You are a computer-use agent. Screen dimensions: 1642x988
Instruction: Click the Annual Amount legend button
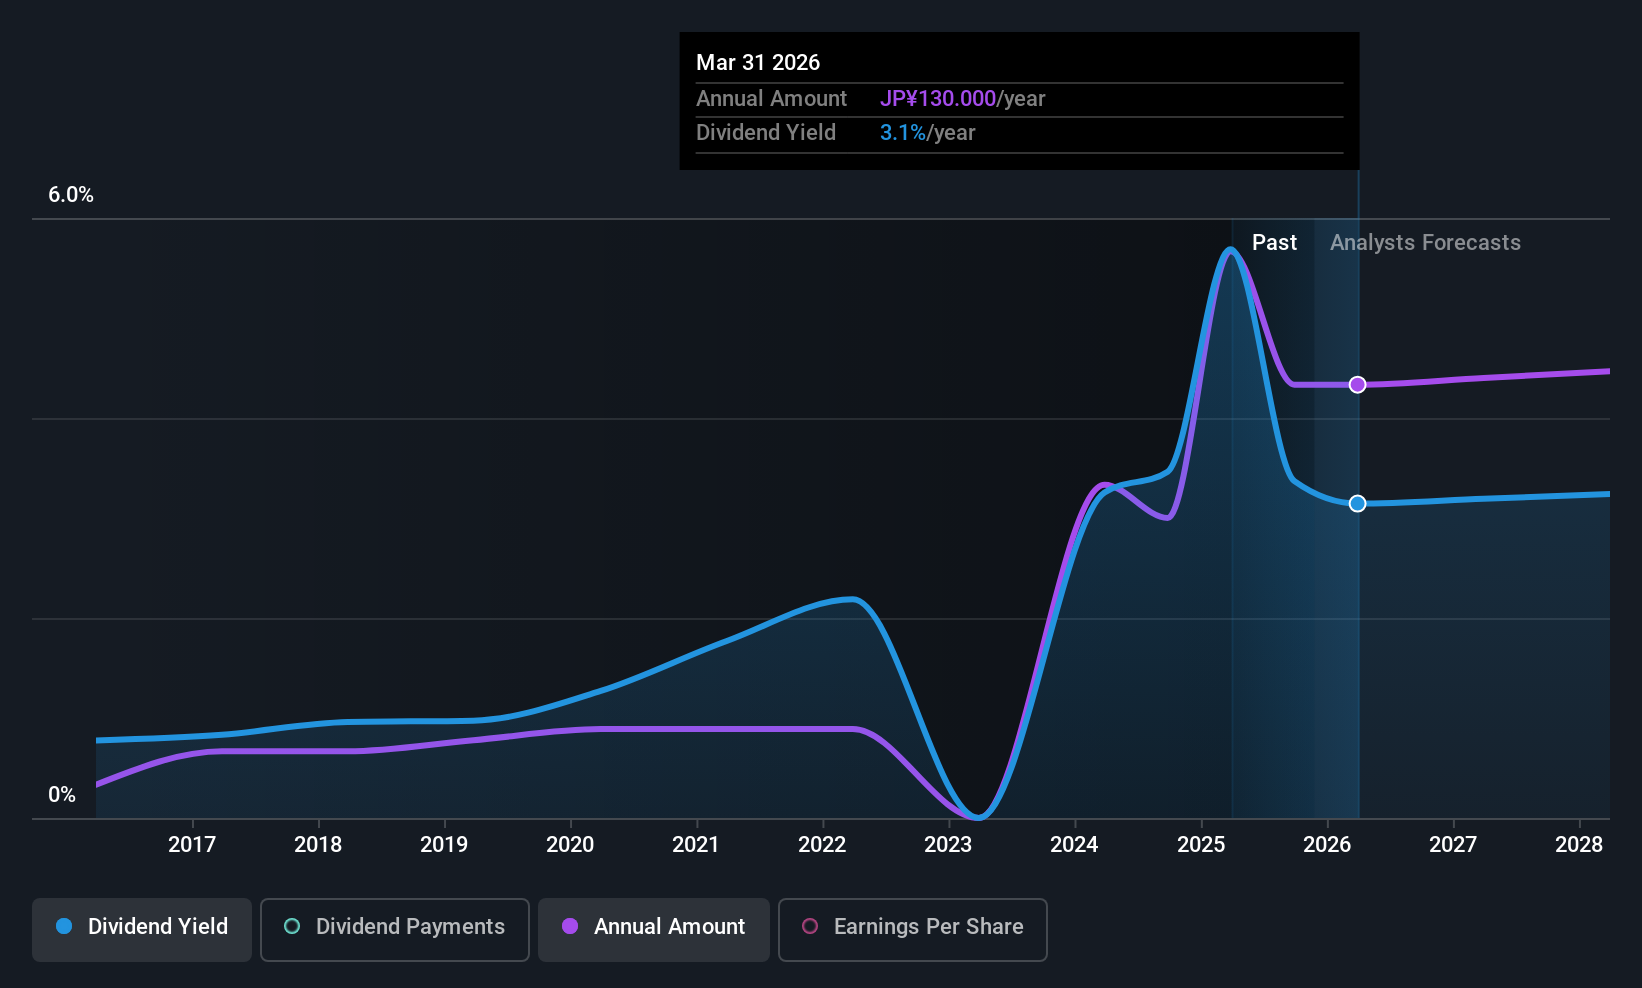click(x=653, y=927)
